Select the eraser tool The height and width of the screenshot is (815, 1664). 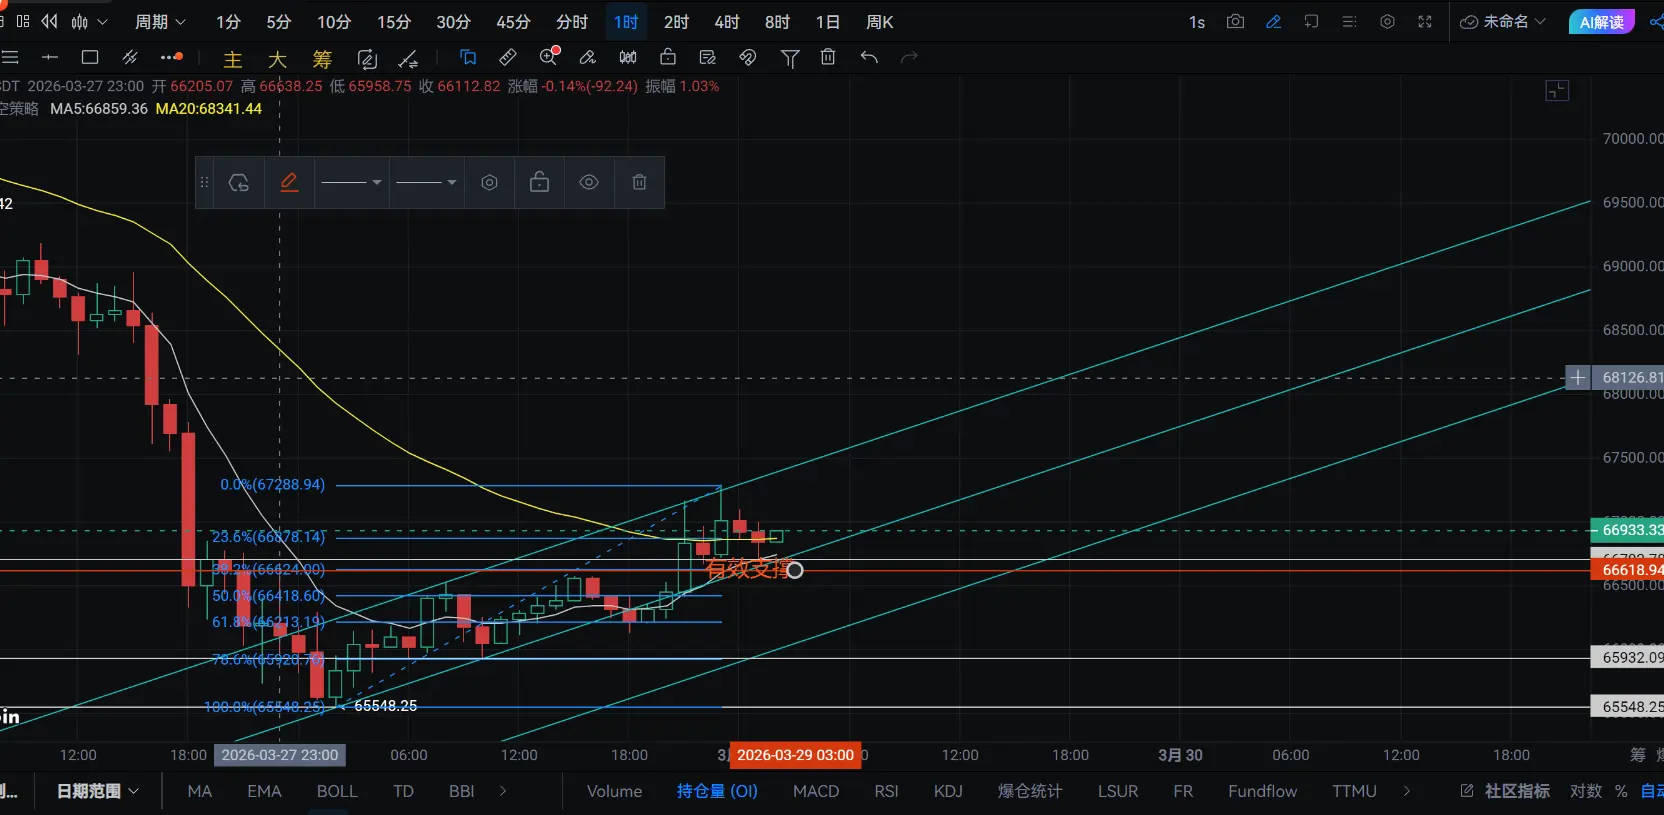pos(588,57)
